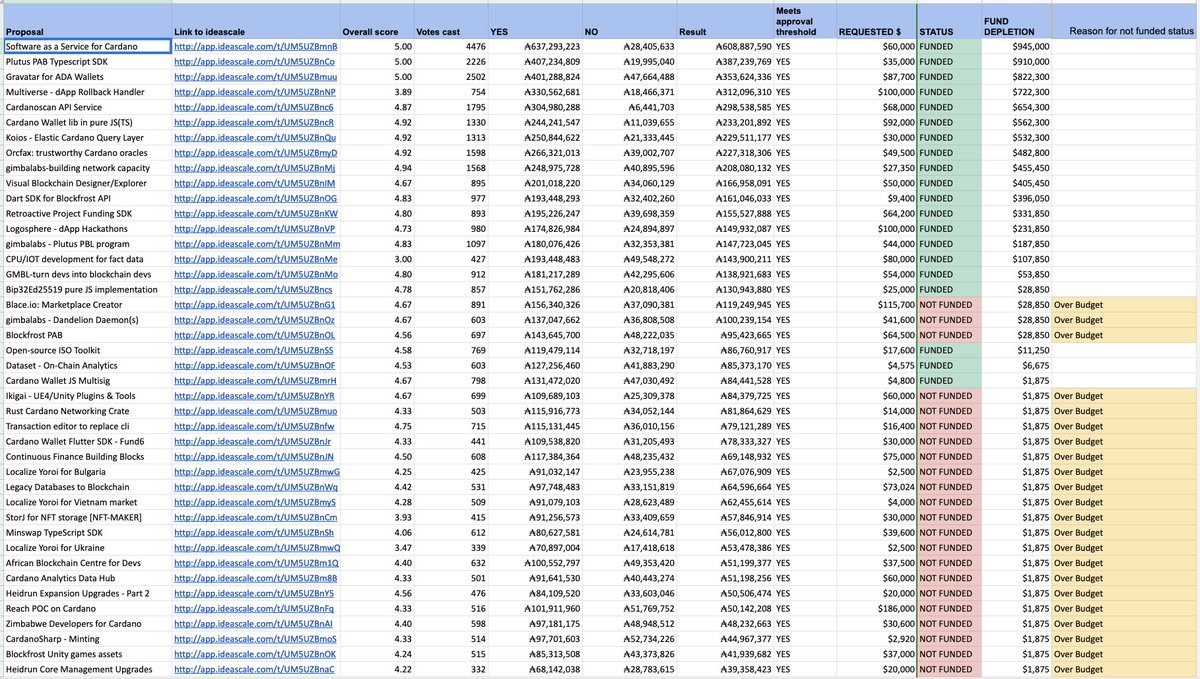Select the REQUESTED $ column header

(x=875, y=21)
